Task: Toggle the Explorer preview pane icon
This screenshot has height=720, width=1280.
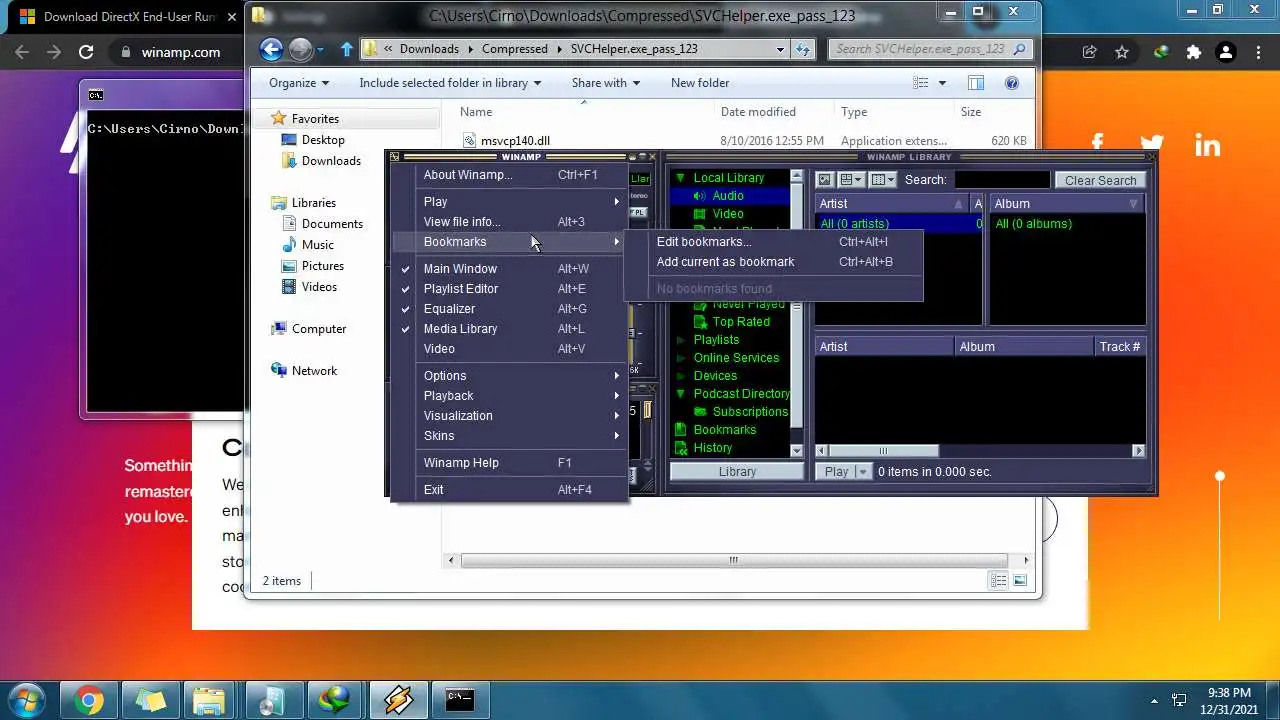Action: point(976,83)
